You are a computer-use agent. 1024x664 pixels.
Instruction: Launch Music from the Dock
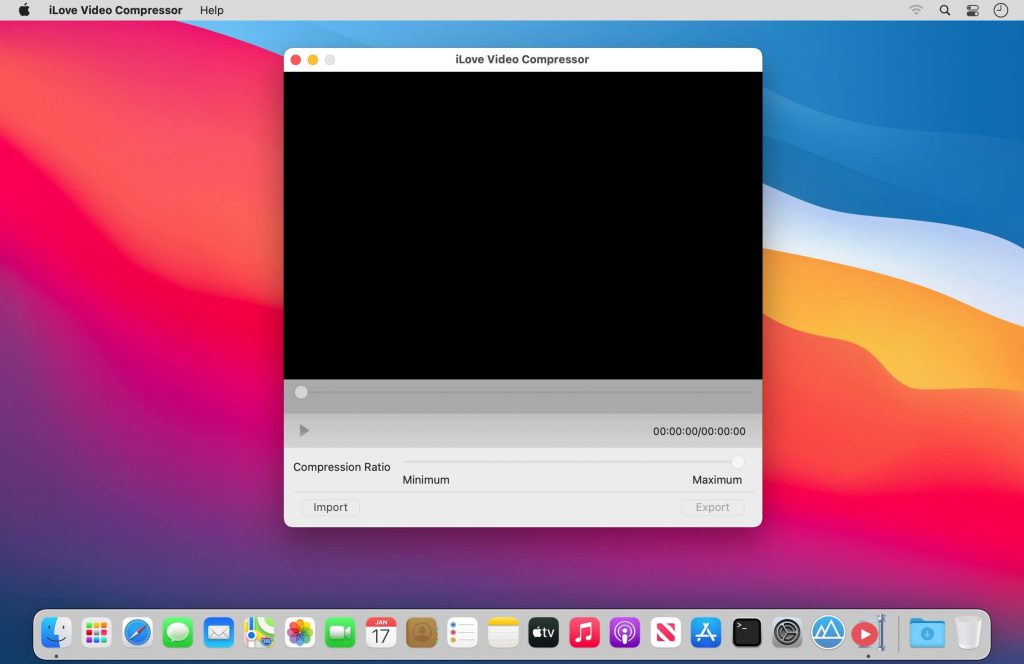(x=584, y=632)
